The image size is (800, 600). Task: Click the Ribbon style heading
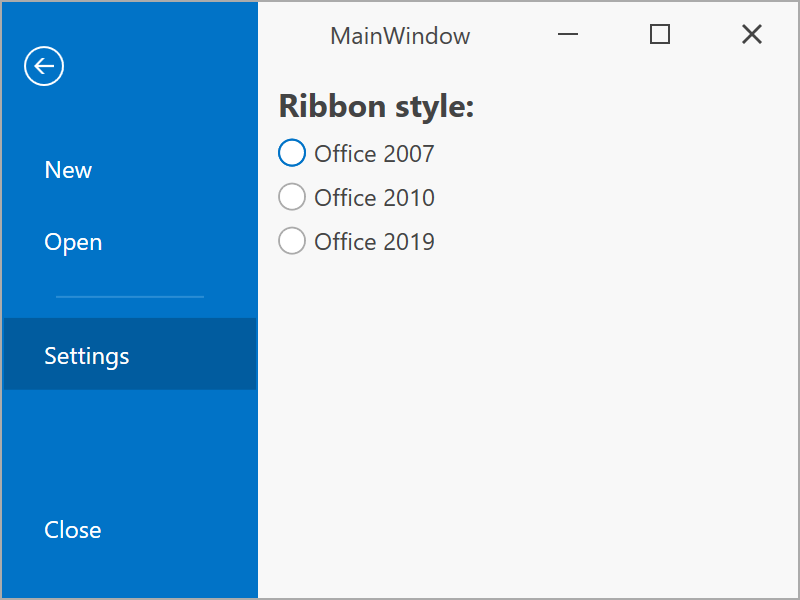coord(376,106)
